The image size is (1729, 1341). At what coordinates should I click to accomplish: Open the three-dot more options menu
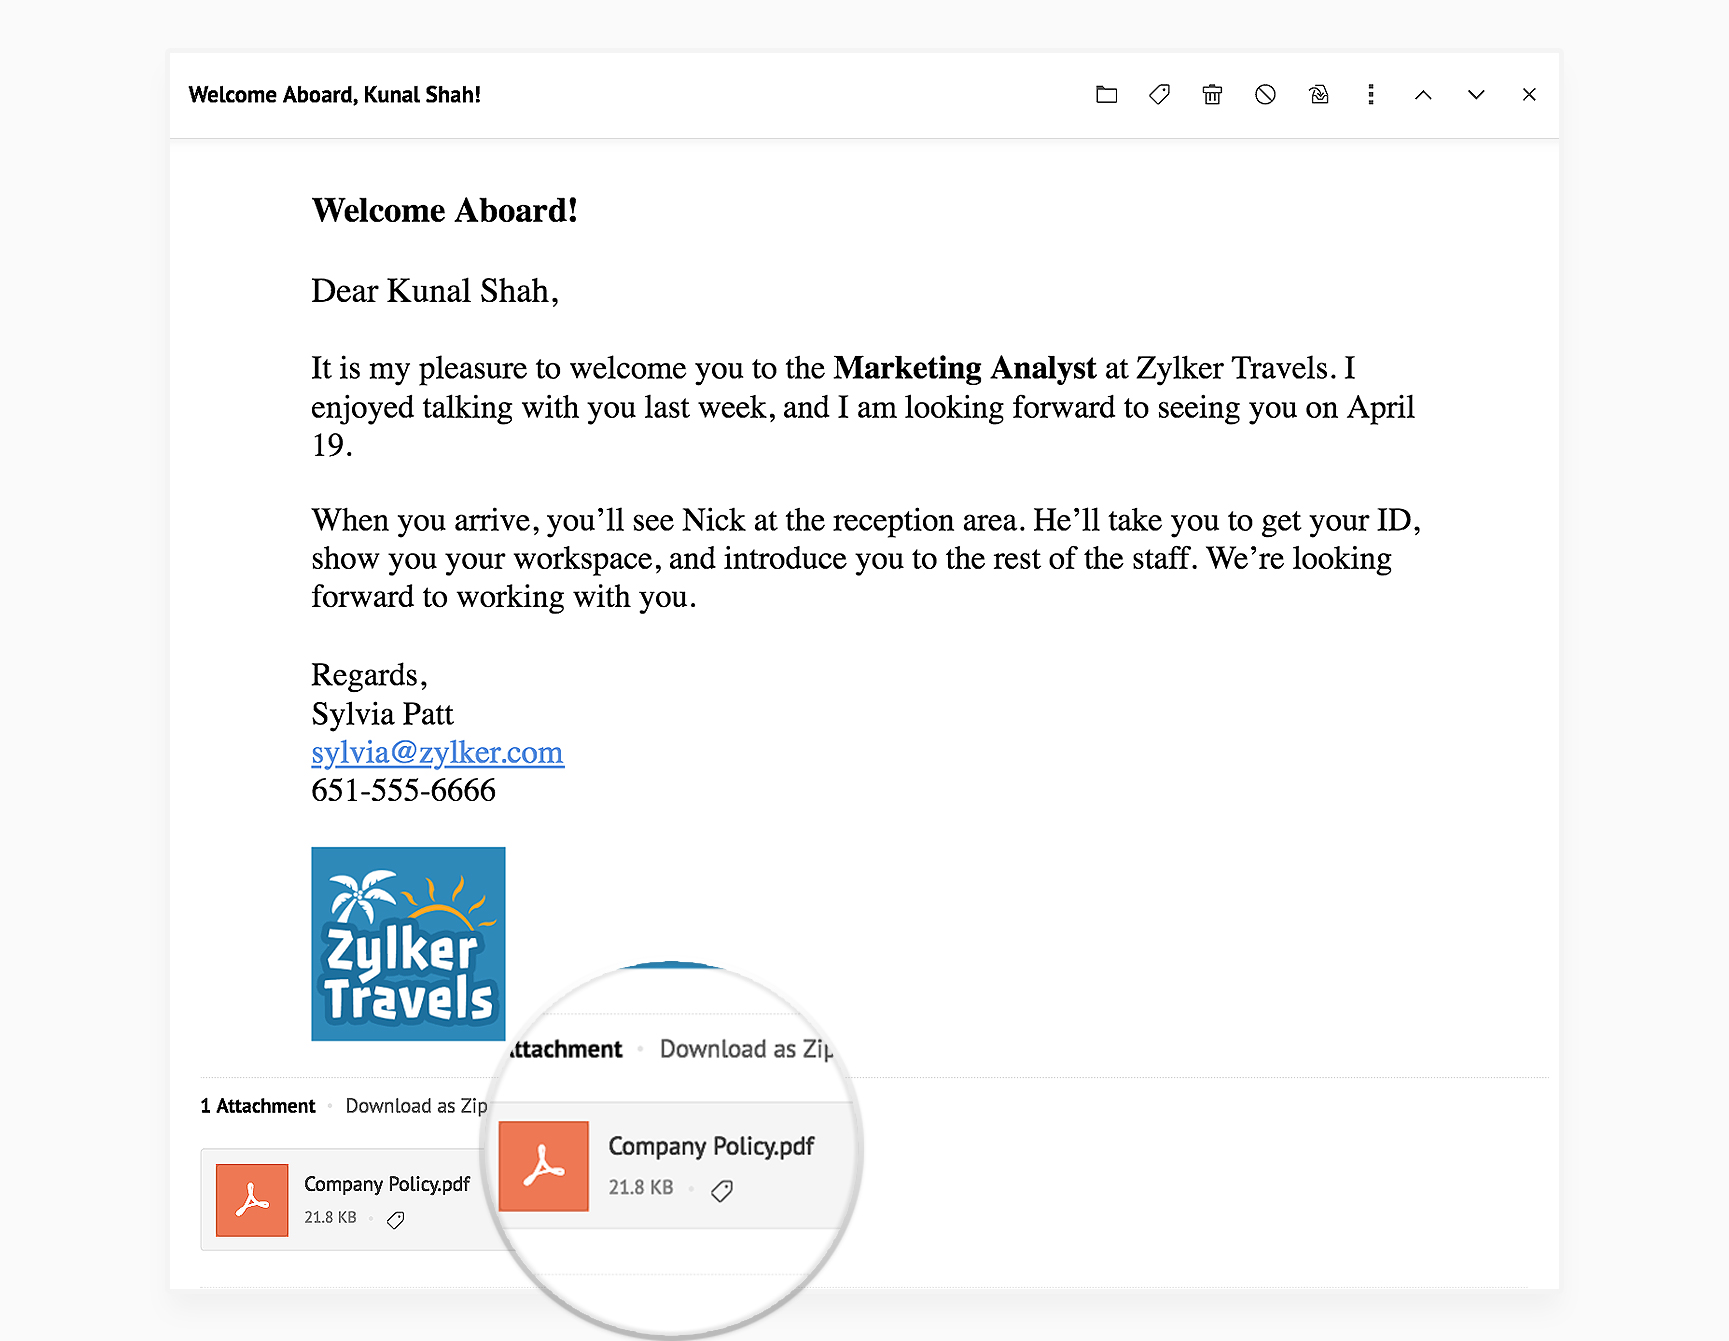[x=1371, y=95]
